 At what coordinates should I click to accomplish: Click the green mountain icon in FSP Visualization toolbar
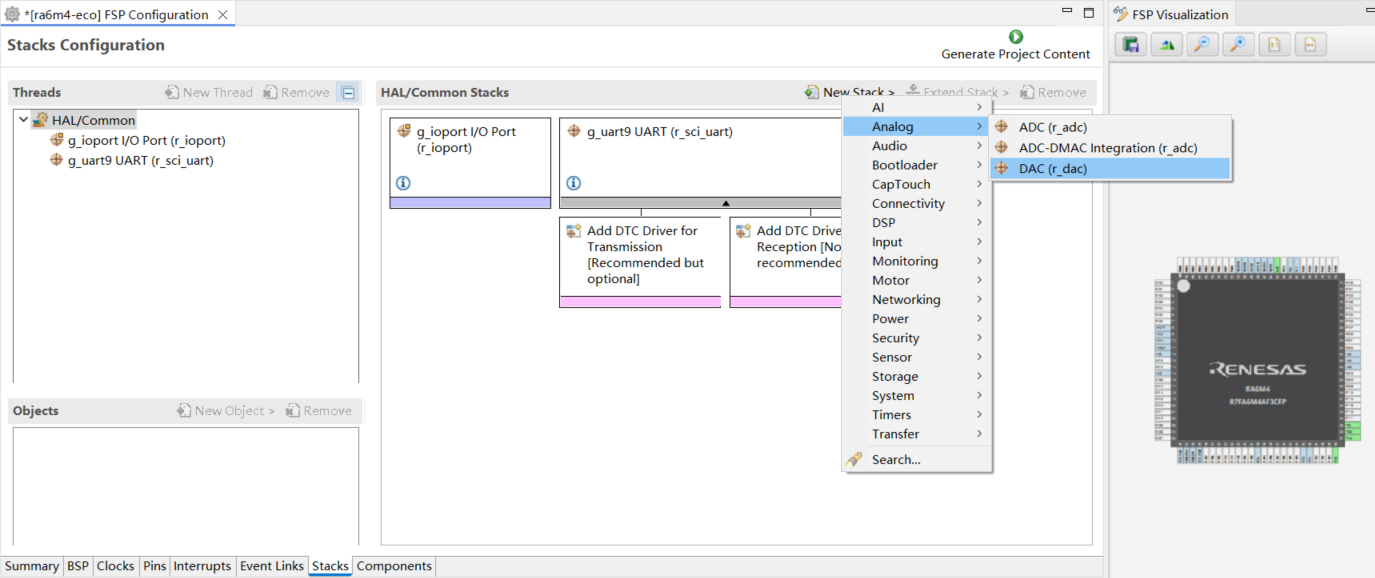[x=1167, y=45]
